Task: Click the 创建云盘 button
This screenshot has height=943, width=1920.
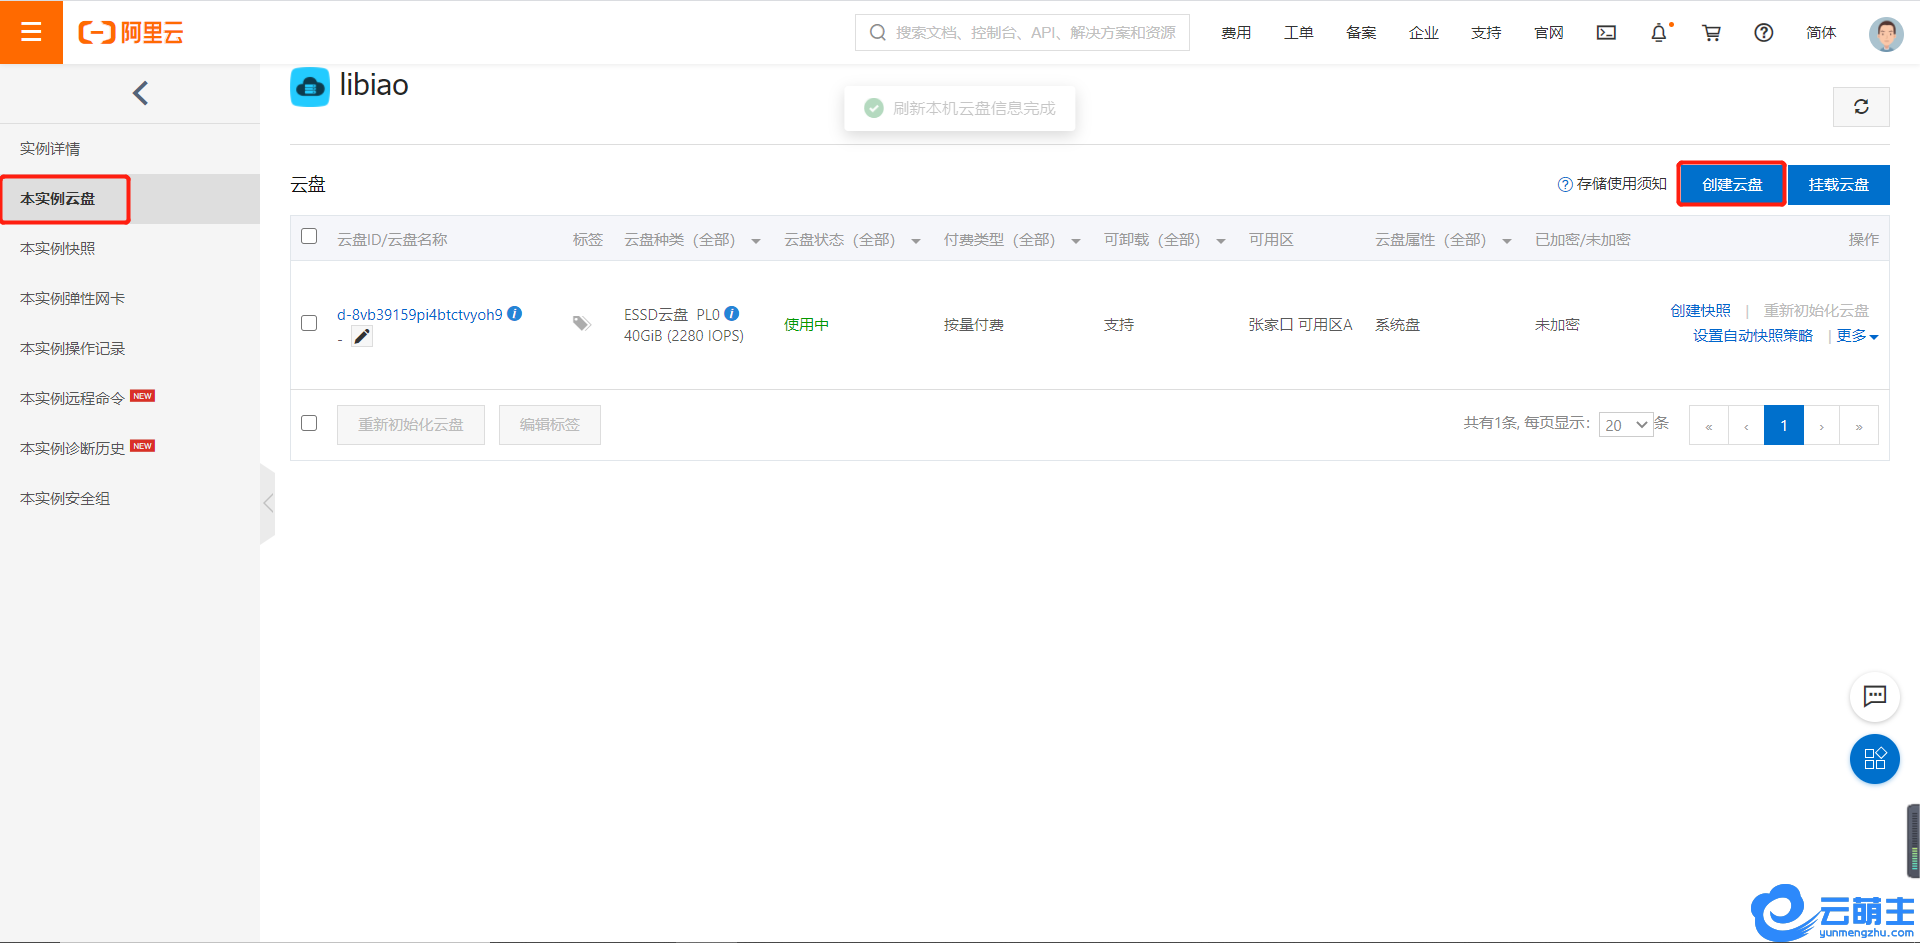Action: point(1731,185)
